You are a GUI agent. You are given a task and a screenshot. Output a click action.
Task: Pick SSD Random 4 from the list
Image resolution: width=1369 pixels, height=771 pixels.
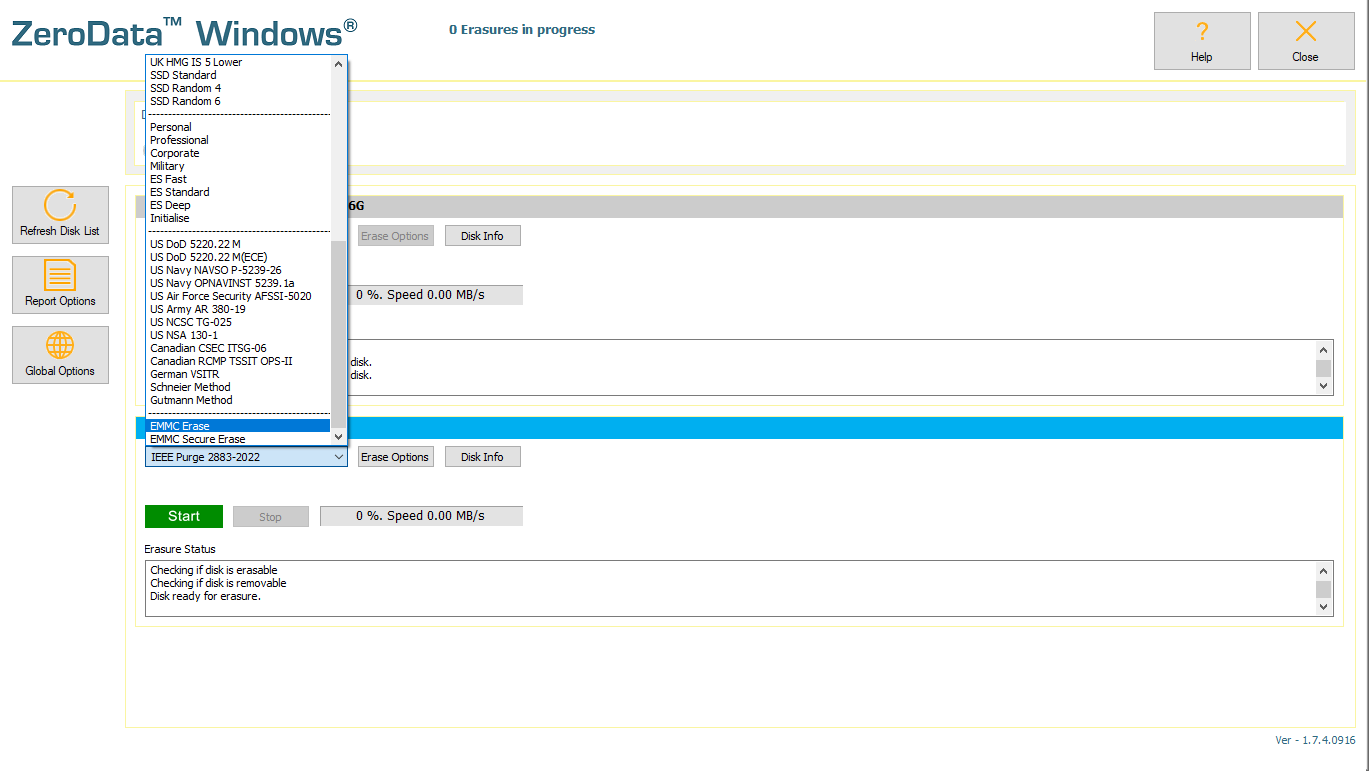tap(238, 88)
